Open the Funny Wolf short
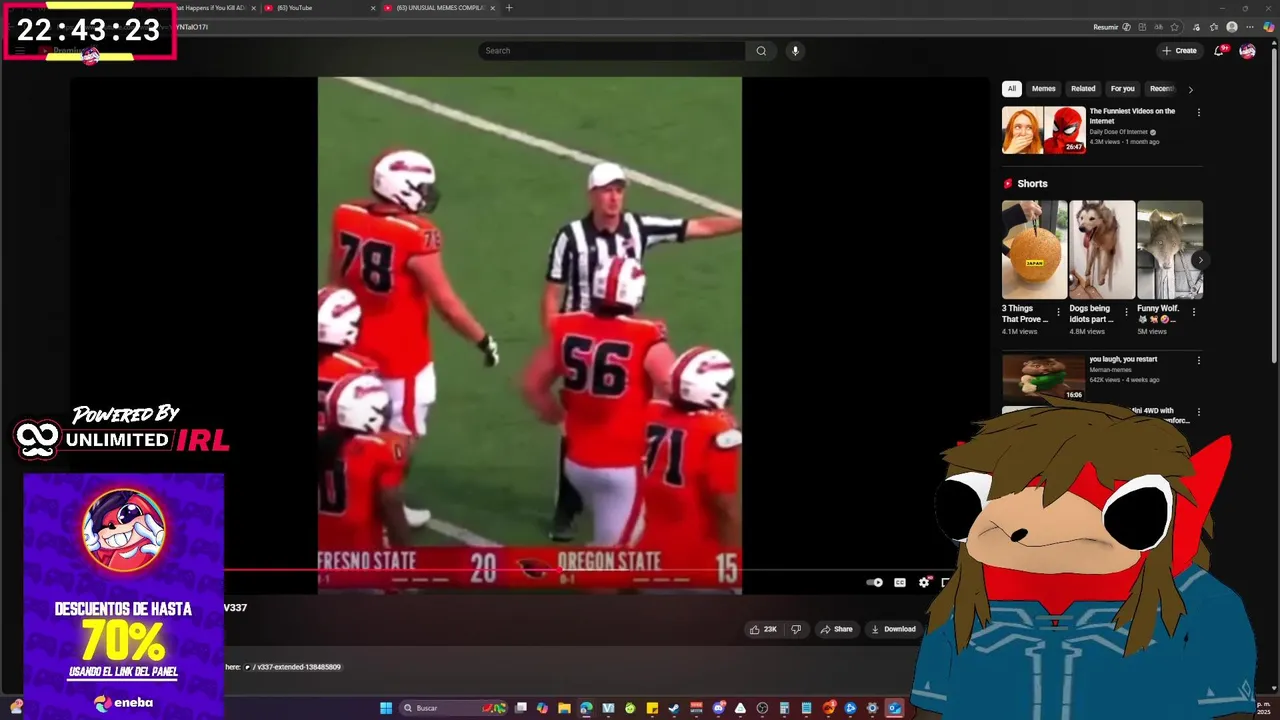 click(1170, 250)
